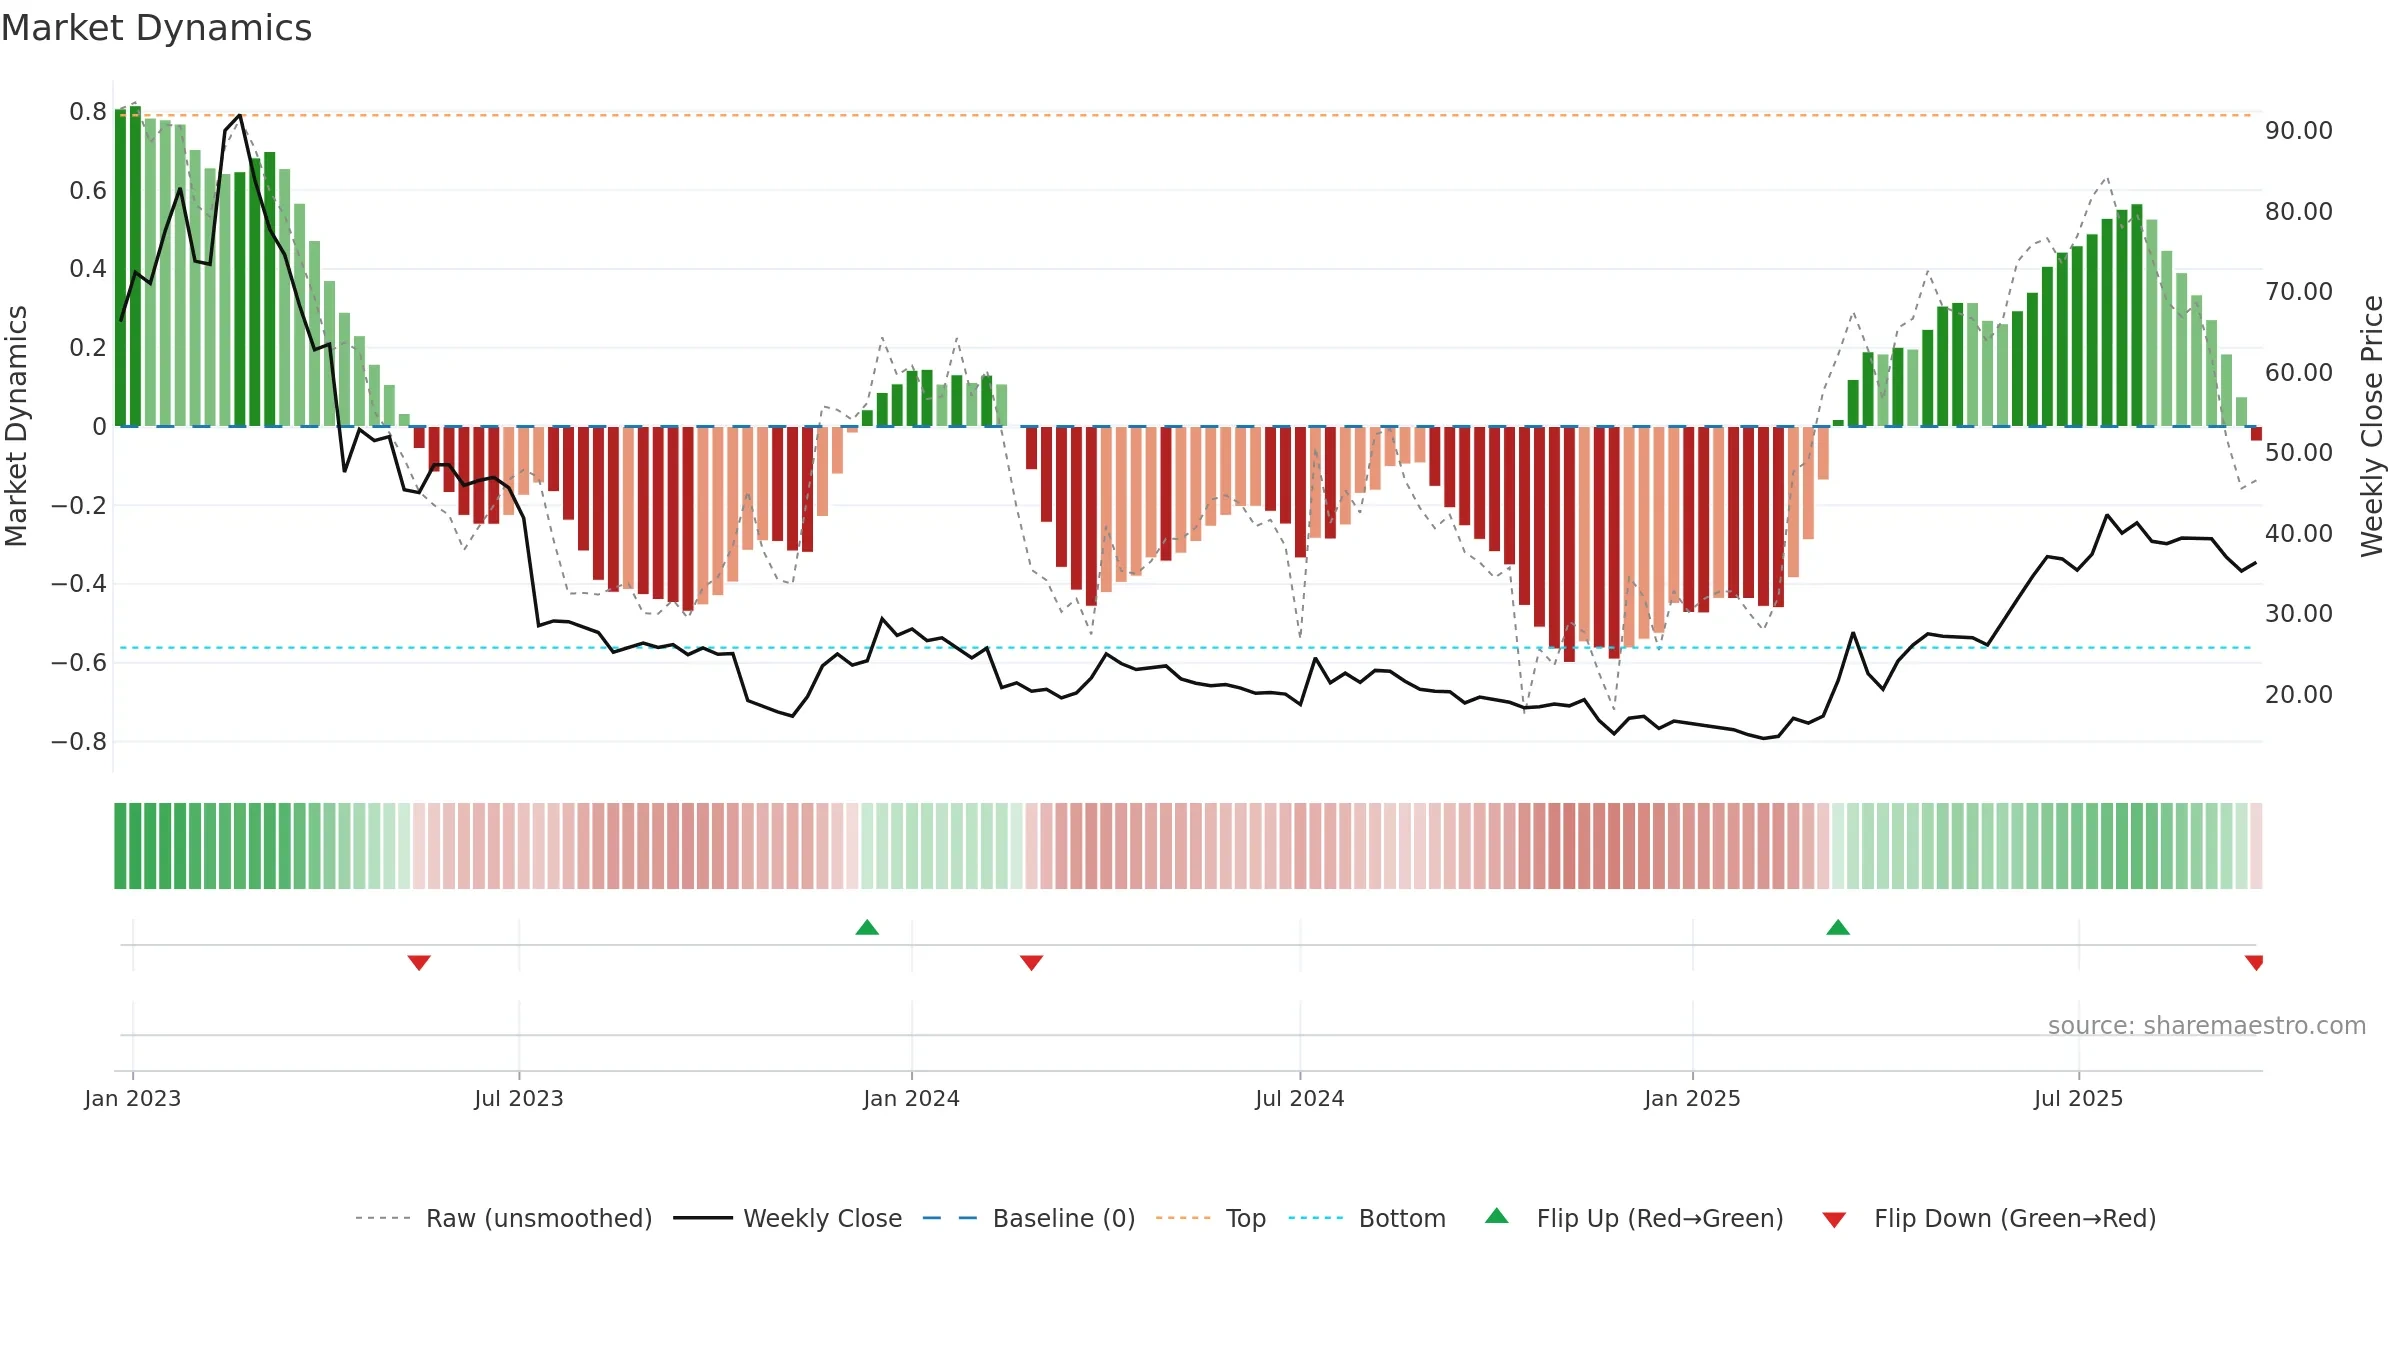The image size is (2400, 1350).
Task: Click the 0.8 left axis tick label
Action: [x=88, y=111]
